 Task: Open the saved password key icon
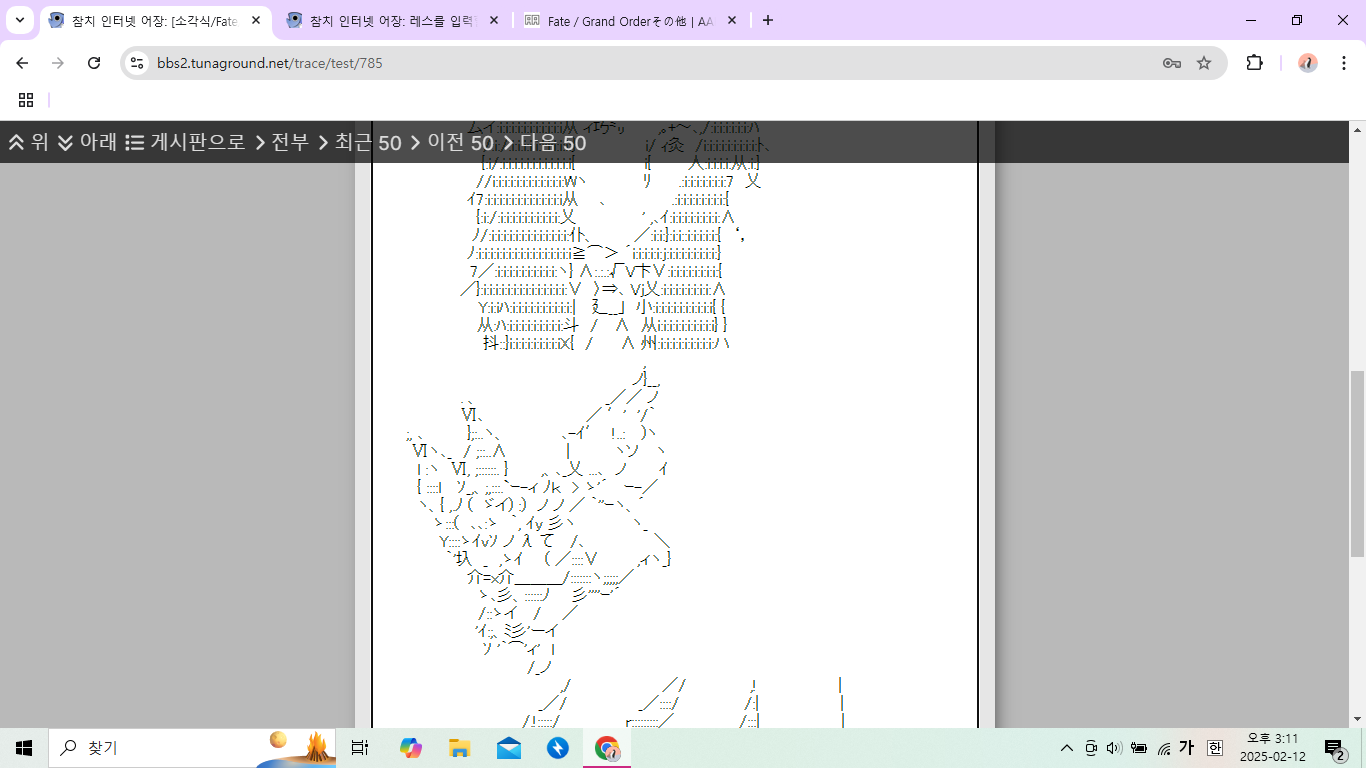[x=1172, y=63]
